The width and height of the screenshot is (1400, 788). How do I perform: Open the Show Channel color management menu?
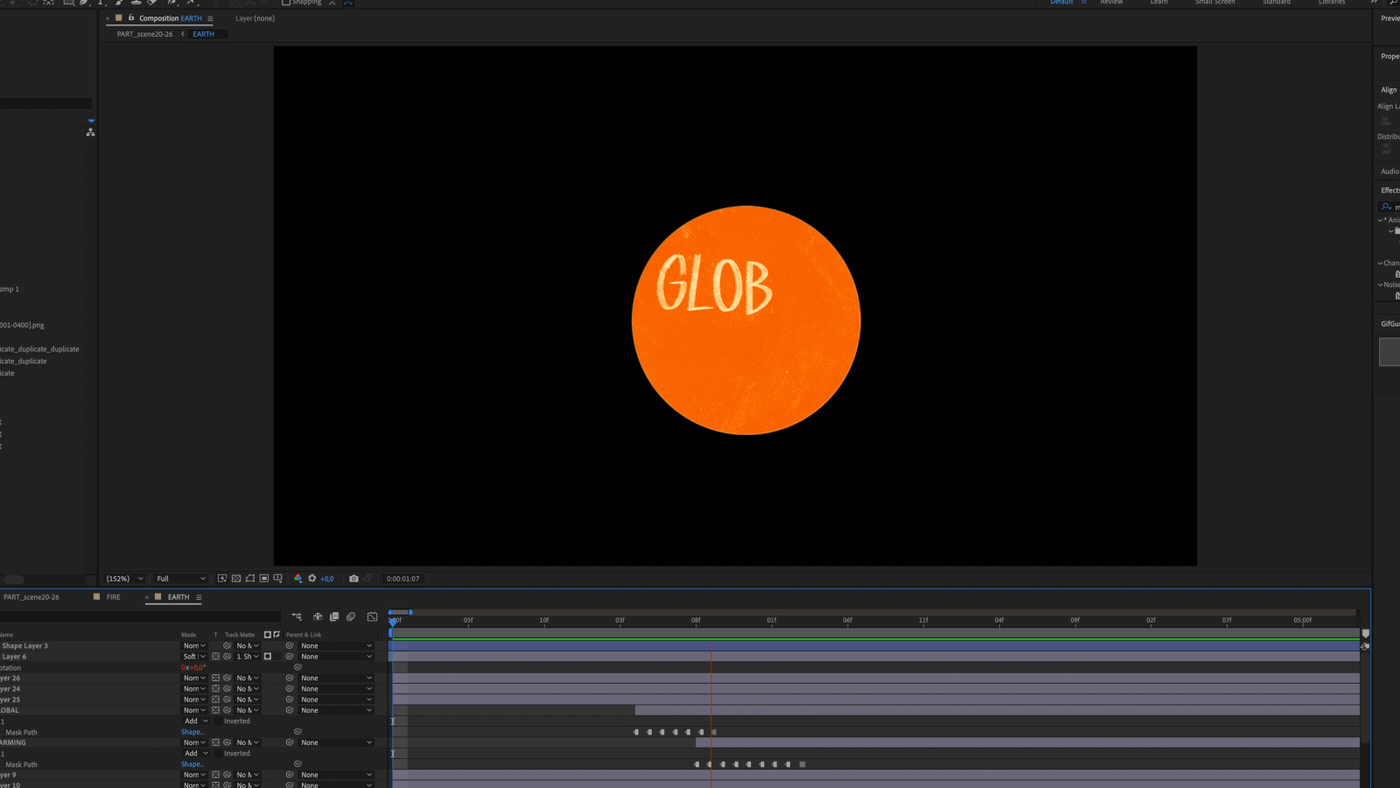click(x=298, y=578)
